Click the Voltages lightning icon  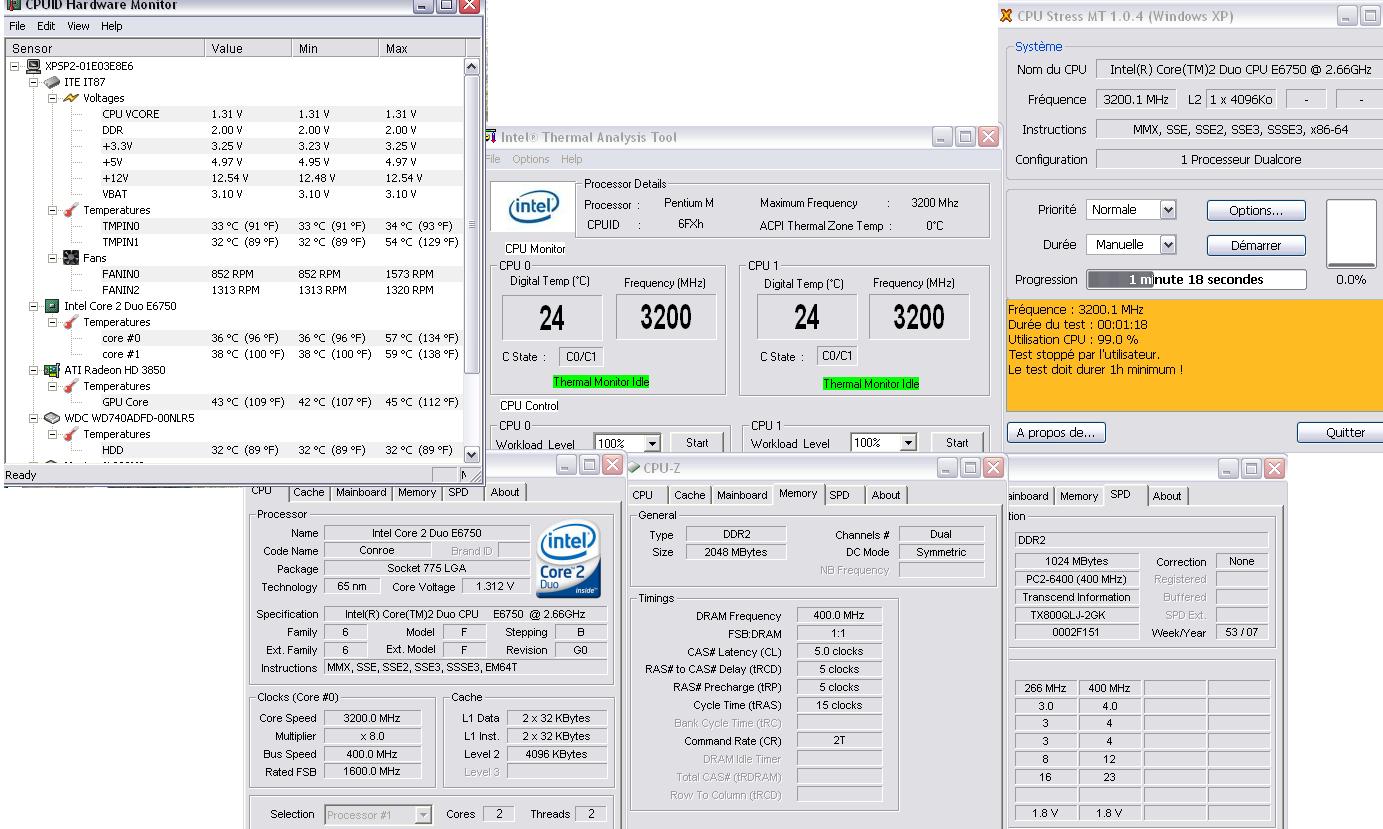click(x=70, y=98)
